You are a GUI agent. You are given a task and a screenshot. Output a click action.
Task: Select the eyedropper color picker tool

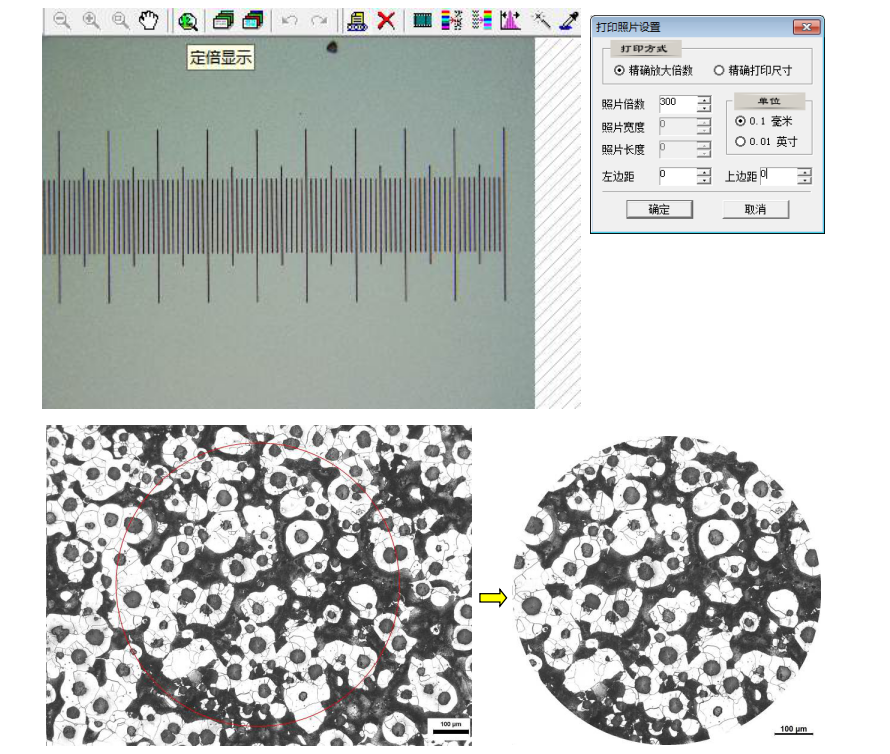click(569, 20)
